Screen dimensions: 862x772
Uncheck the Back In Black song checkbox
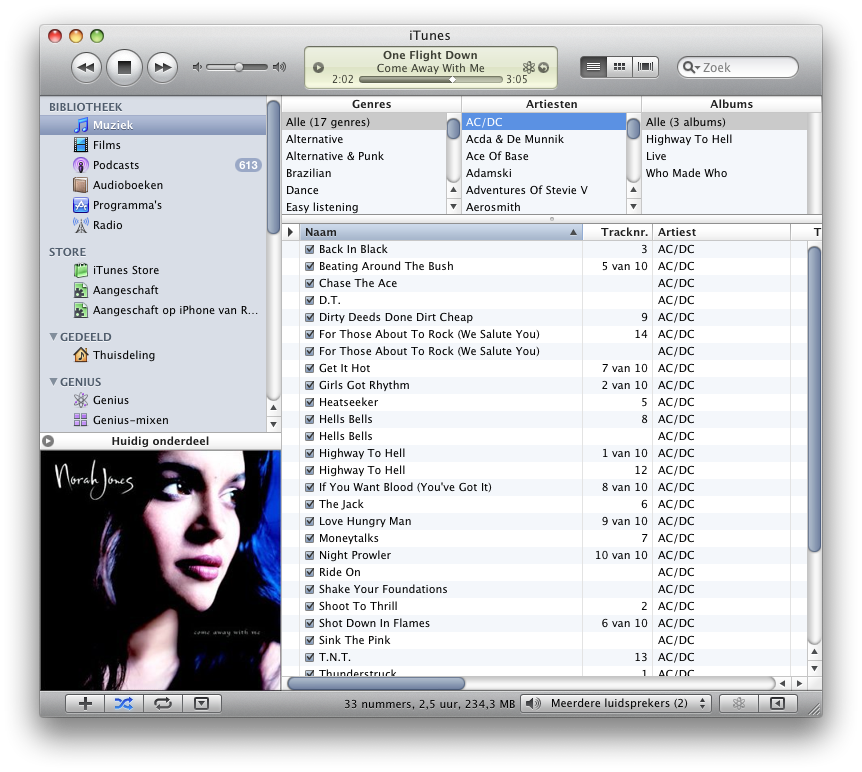(x=309, y=250)
